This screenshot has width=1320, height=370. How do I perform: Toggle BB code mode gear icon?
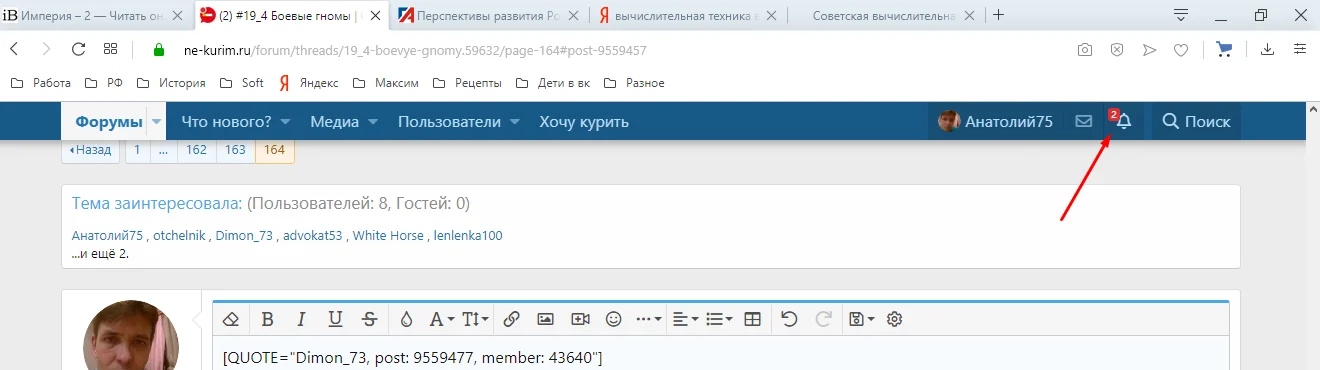[895, 319]
